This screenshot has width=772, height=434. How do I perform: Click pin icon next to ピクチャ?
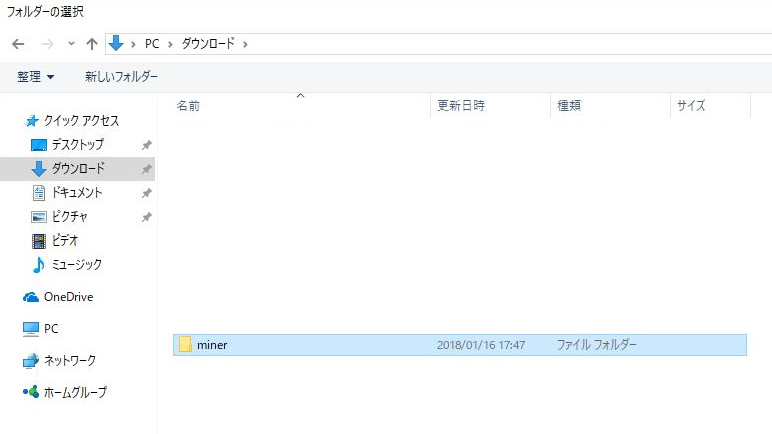(146, 217)
